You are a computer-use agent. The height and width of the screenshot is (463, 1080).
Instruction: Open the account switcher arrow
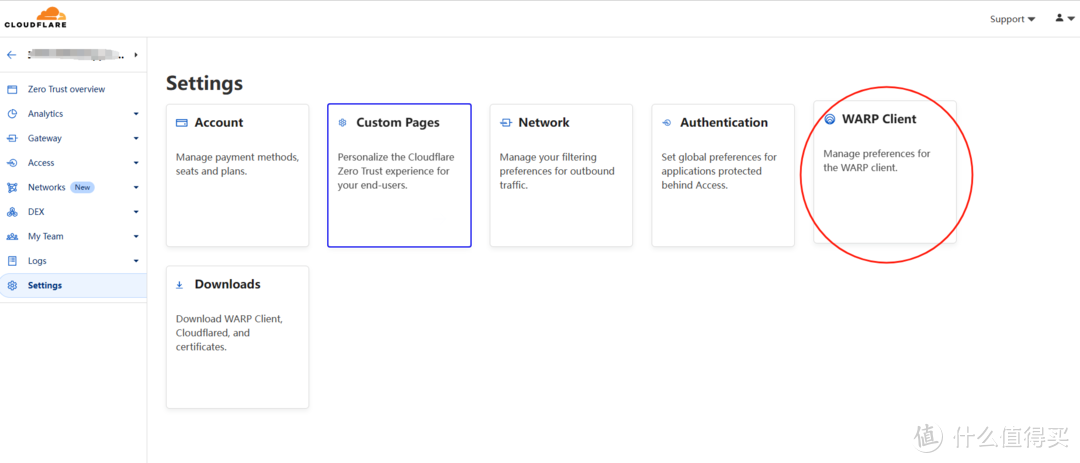[x=136, y=54]
